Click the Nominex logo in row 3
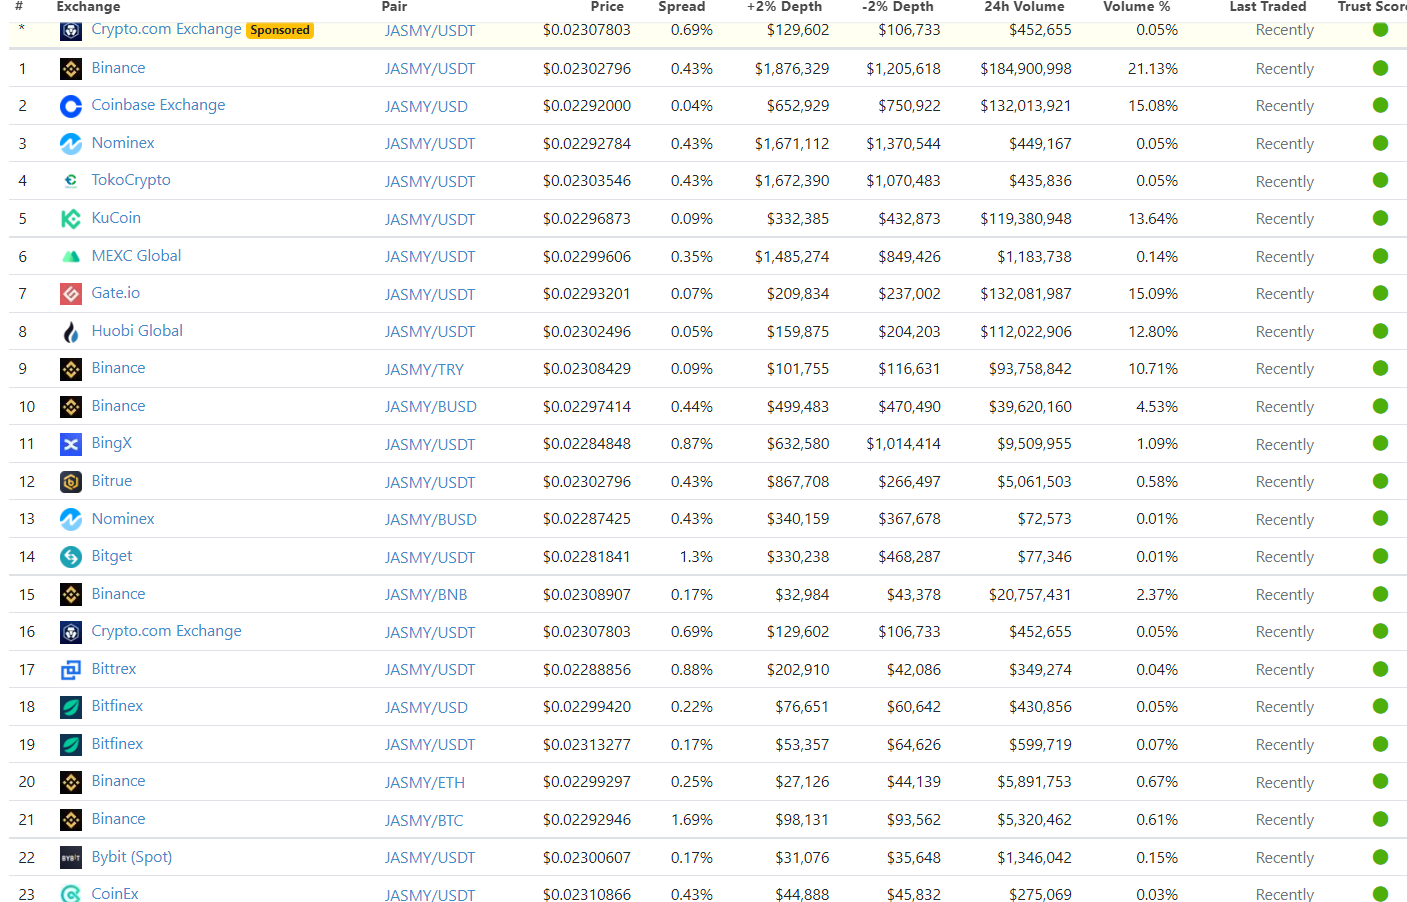 (71, 144)
